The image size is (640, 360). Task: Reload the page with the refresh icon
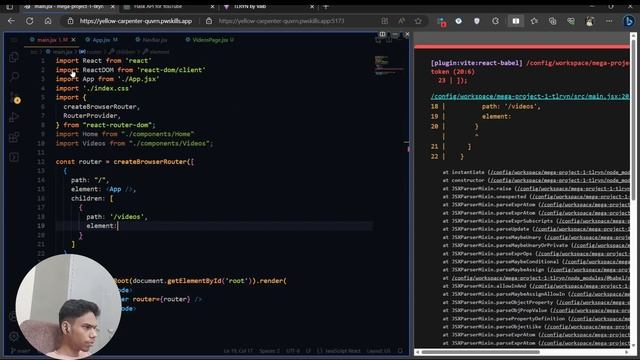[29, 21]
